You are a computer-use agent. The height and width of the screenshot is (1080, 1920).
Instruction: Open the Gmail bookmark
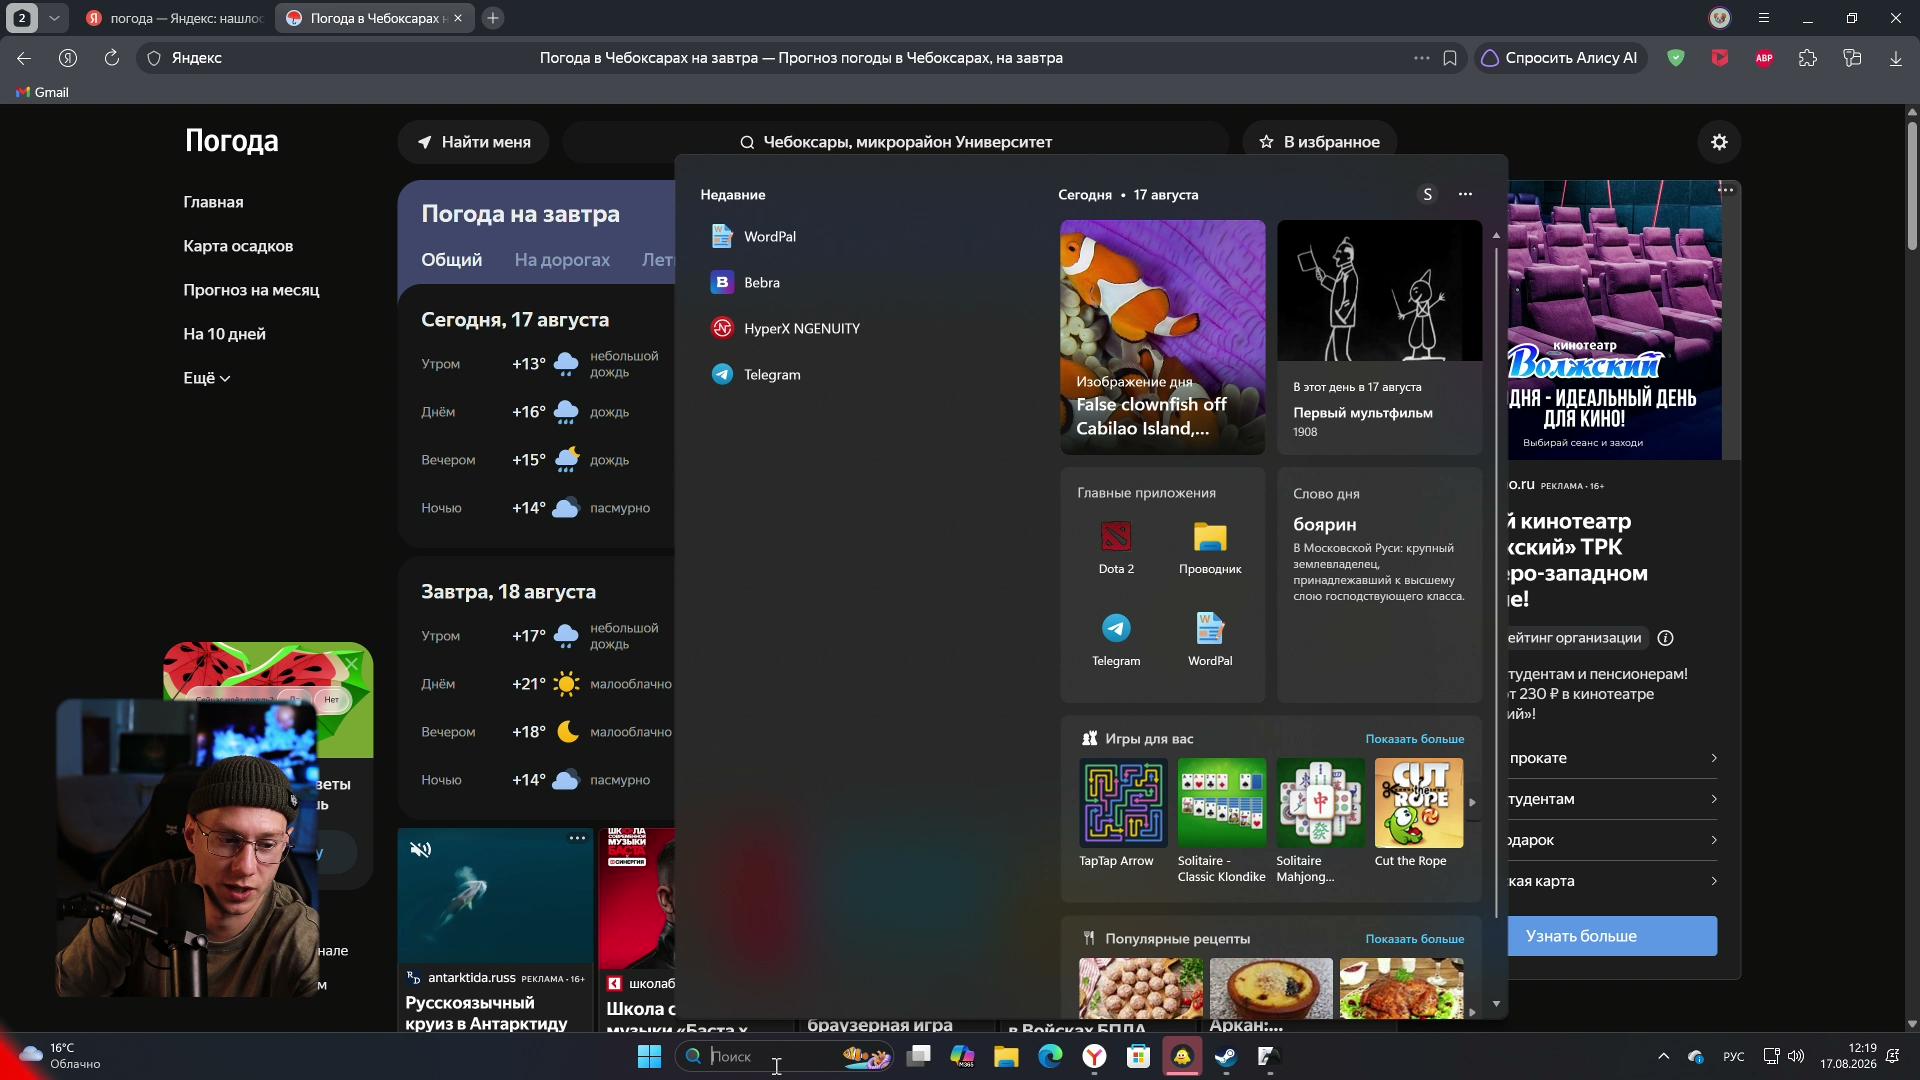(x=42, y=92)
